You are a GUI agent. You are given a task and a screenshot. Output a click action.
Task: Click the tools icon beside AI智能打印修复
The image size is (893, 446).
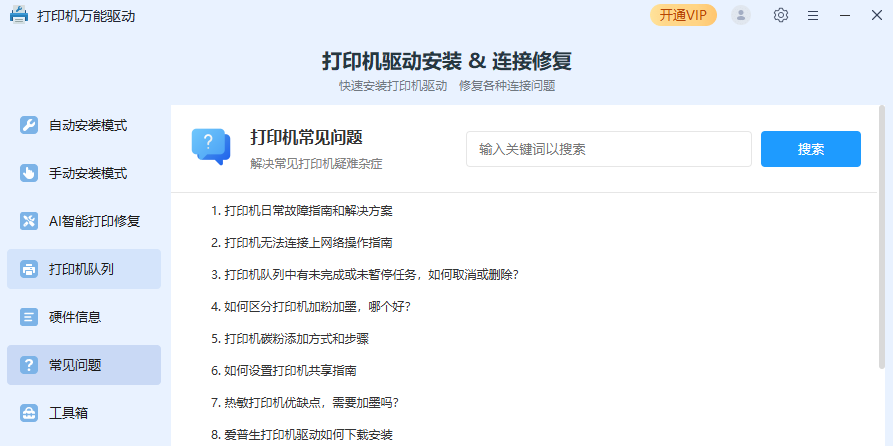pos(29,221)
